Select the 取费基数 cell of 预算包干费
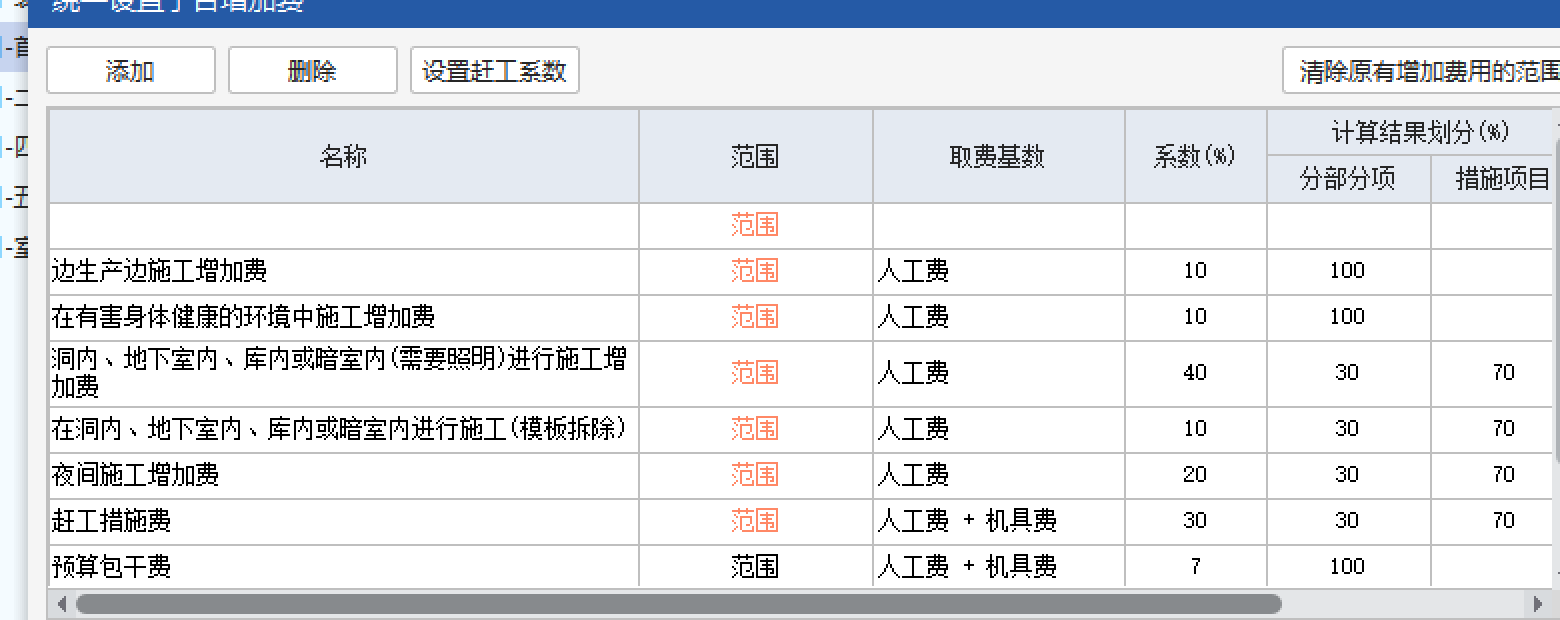 tap(998, 566)
